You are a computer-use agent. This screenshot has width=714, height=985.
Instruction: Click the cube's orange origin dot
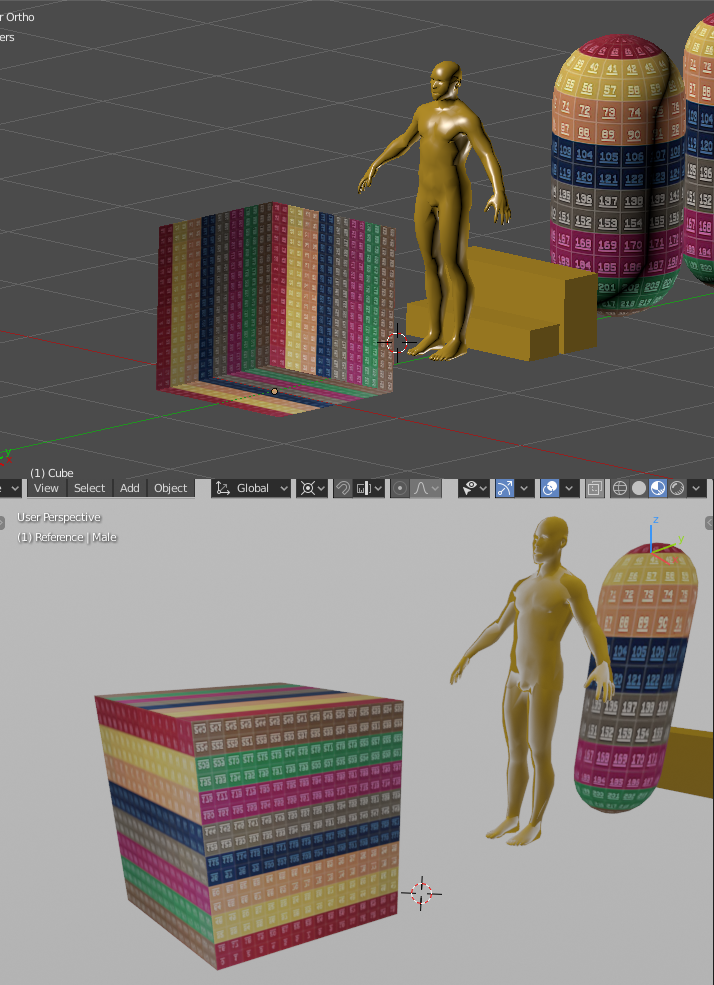(x=274, y=391)
